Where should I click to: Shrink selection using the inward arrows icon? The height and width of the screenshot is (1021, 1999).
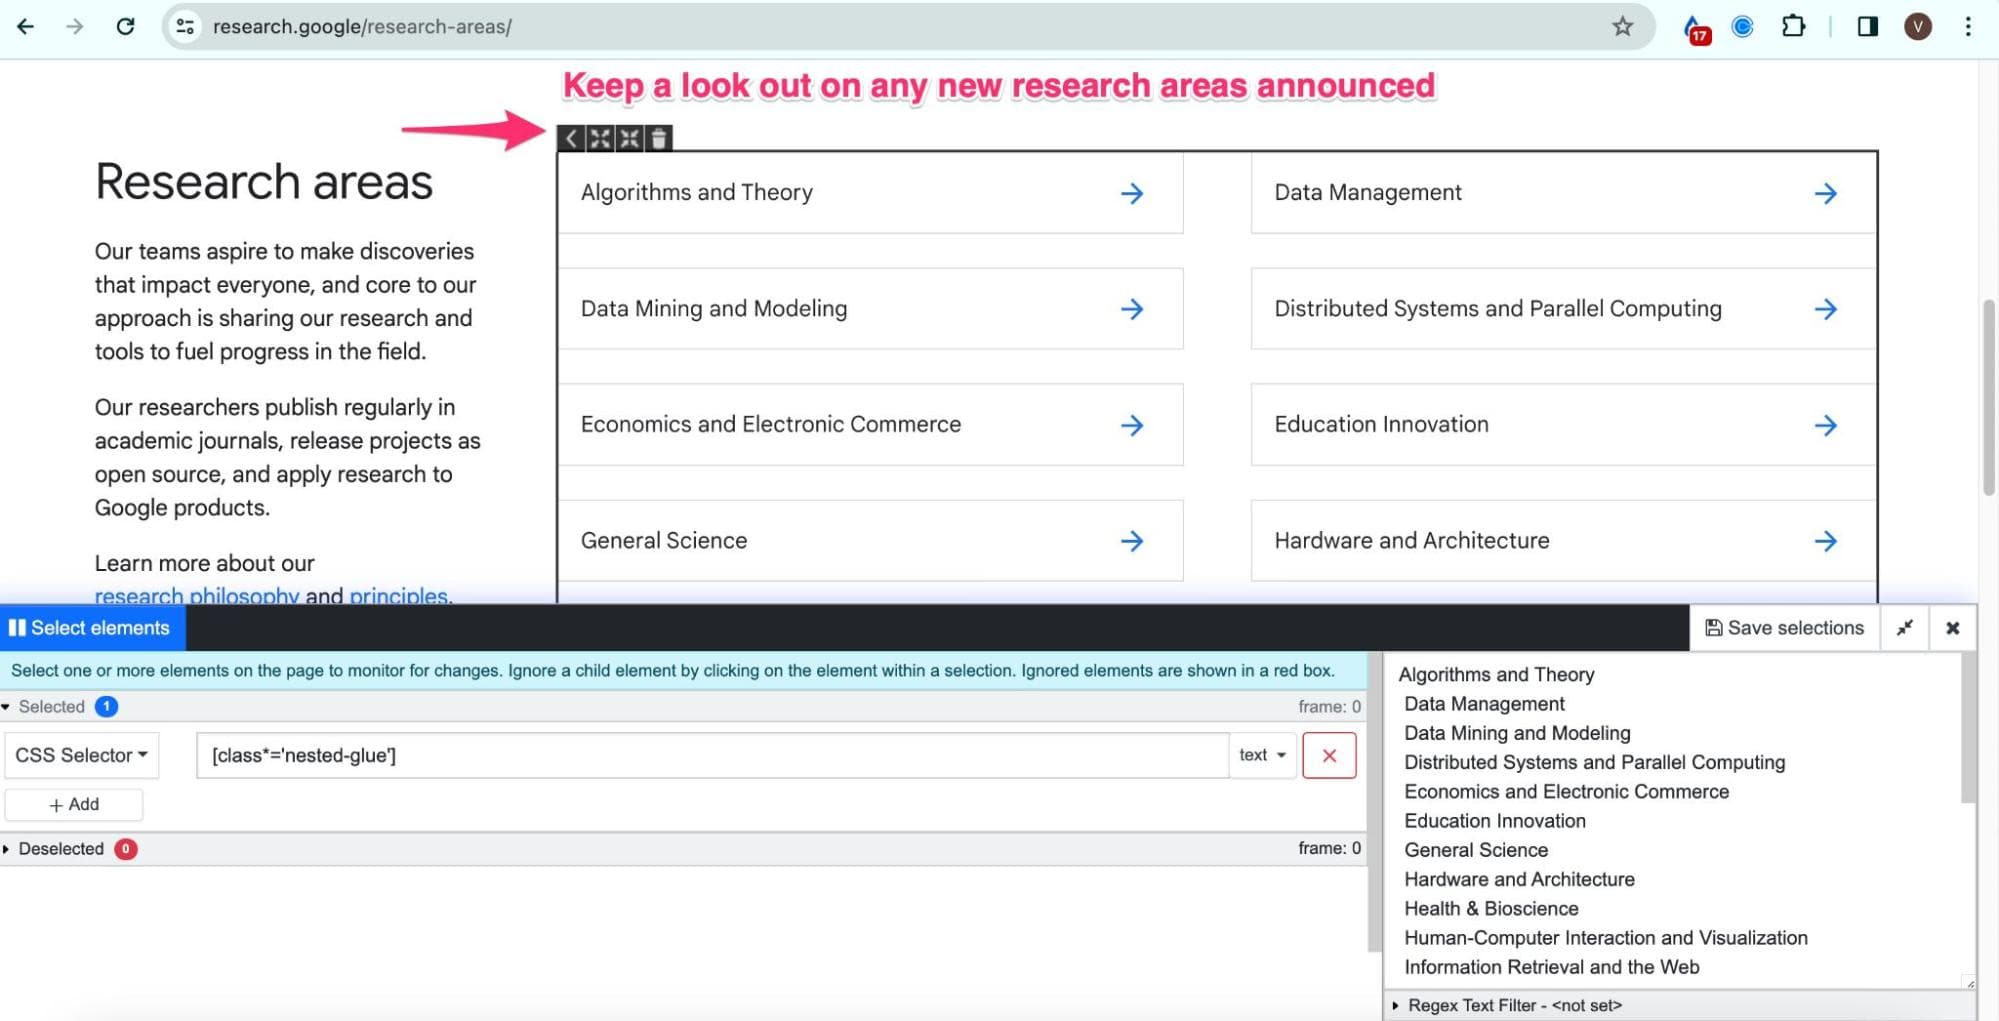pos(629,138)
